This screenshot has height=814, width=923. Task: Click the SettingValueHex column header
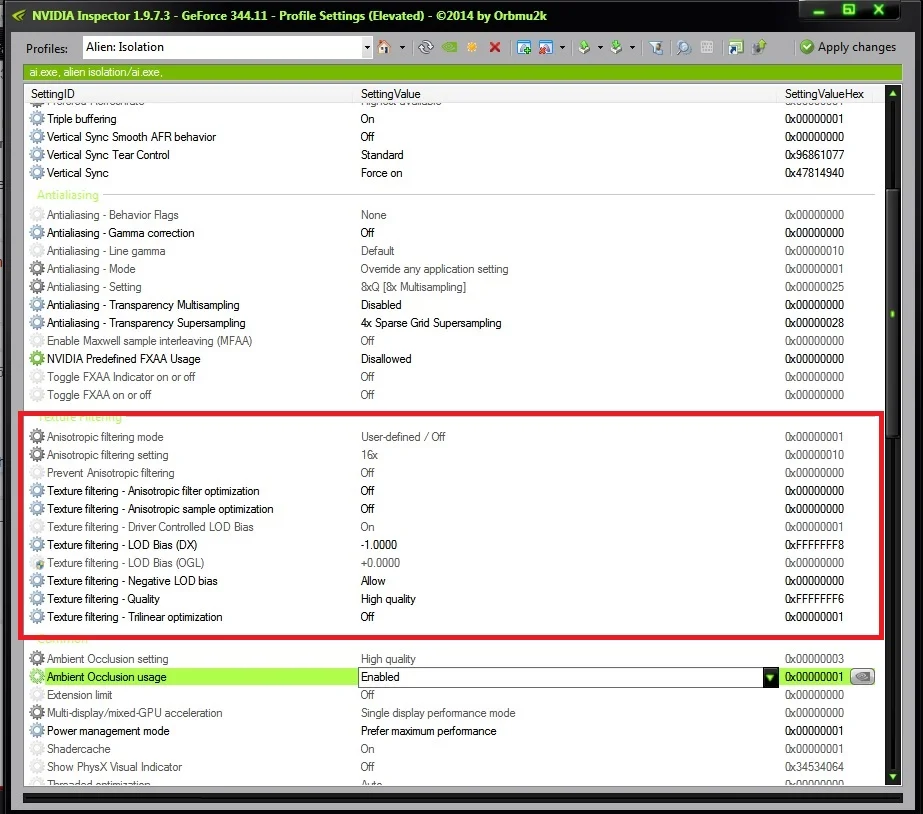824,94
